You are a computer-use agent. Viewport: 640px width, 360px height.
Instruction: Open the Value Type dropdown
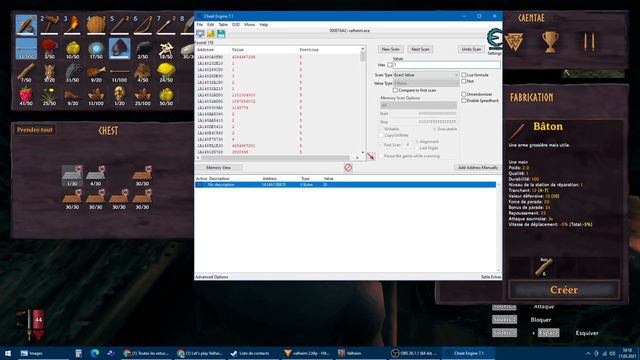pyautogui.click(x=426, y=83)
